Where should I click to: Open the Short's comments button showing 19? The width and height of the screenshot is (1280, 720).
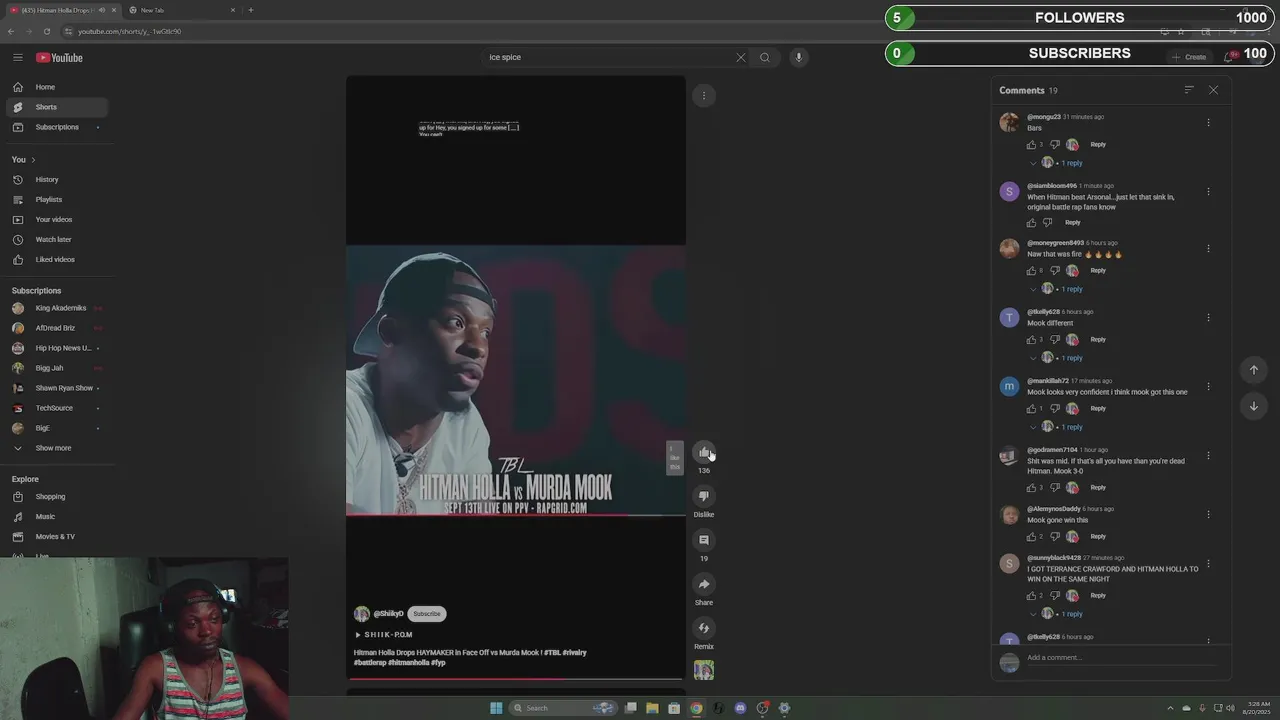(704, 540)
